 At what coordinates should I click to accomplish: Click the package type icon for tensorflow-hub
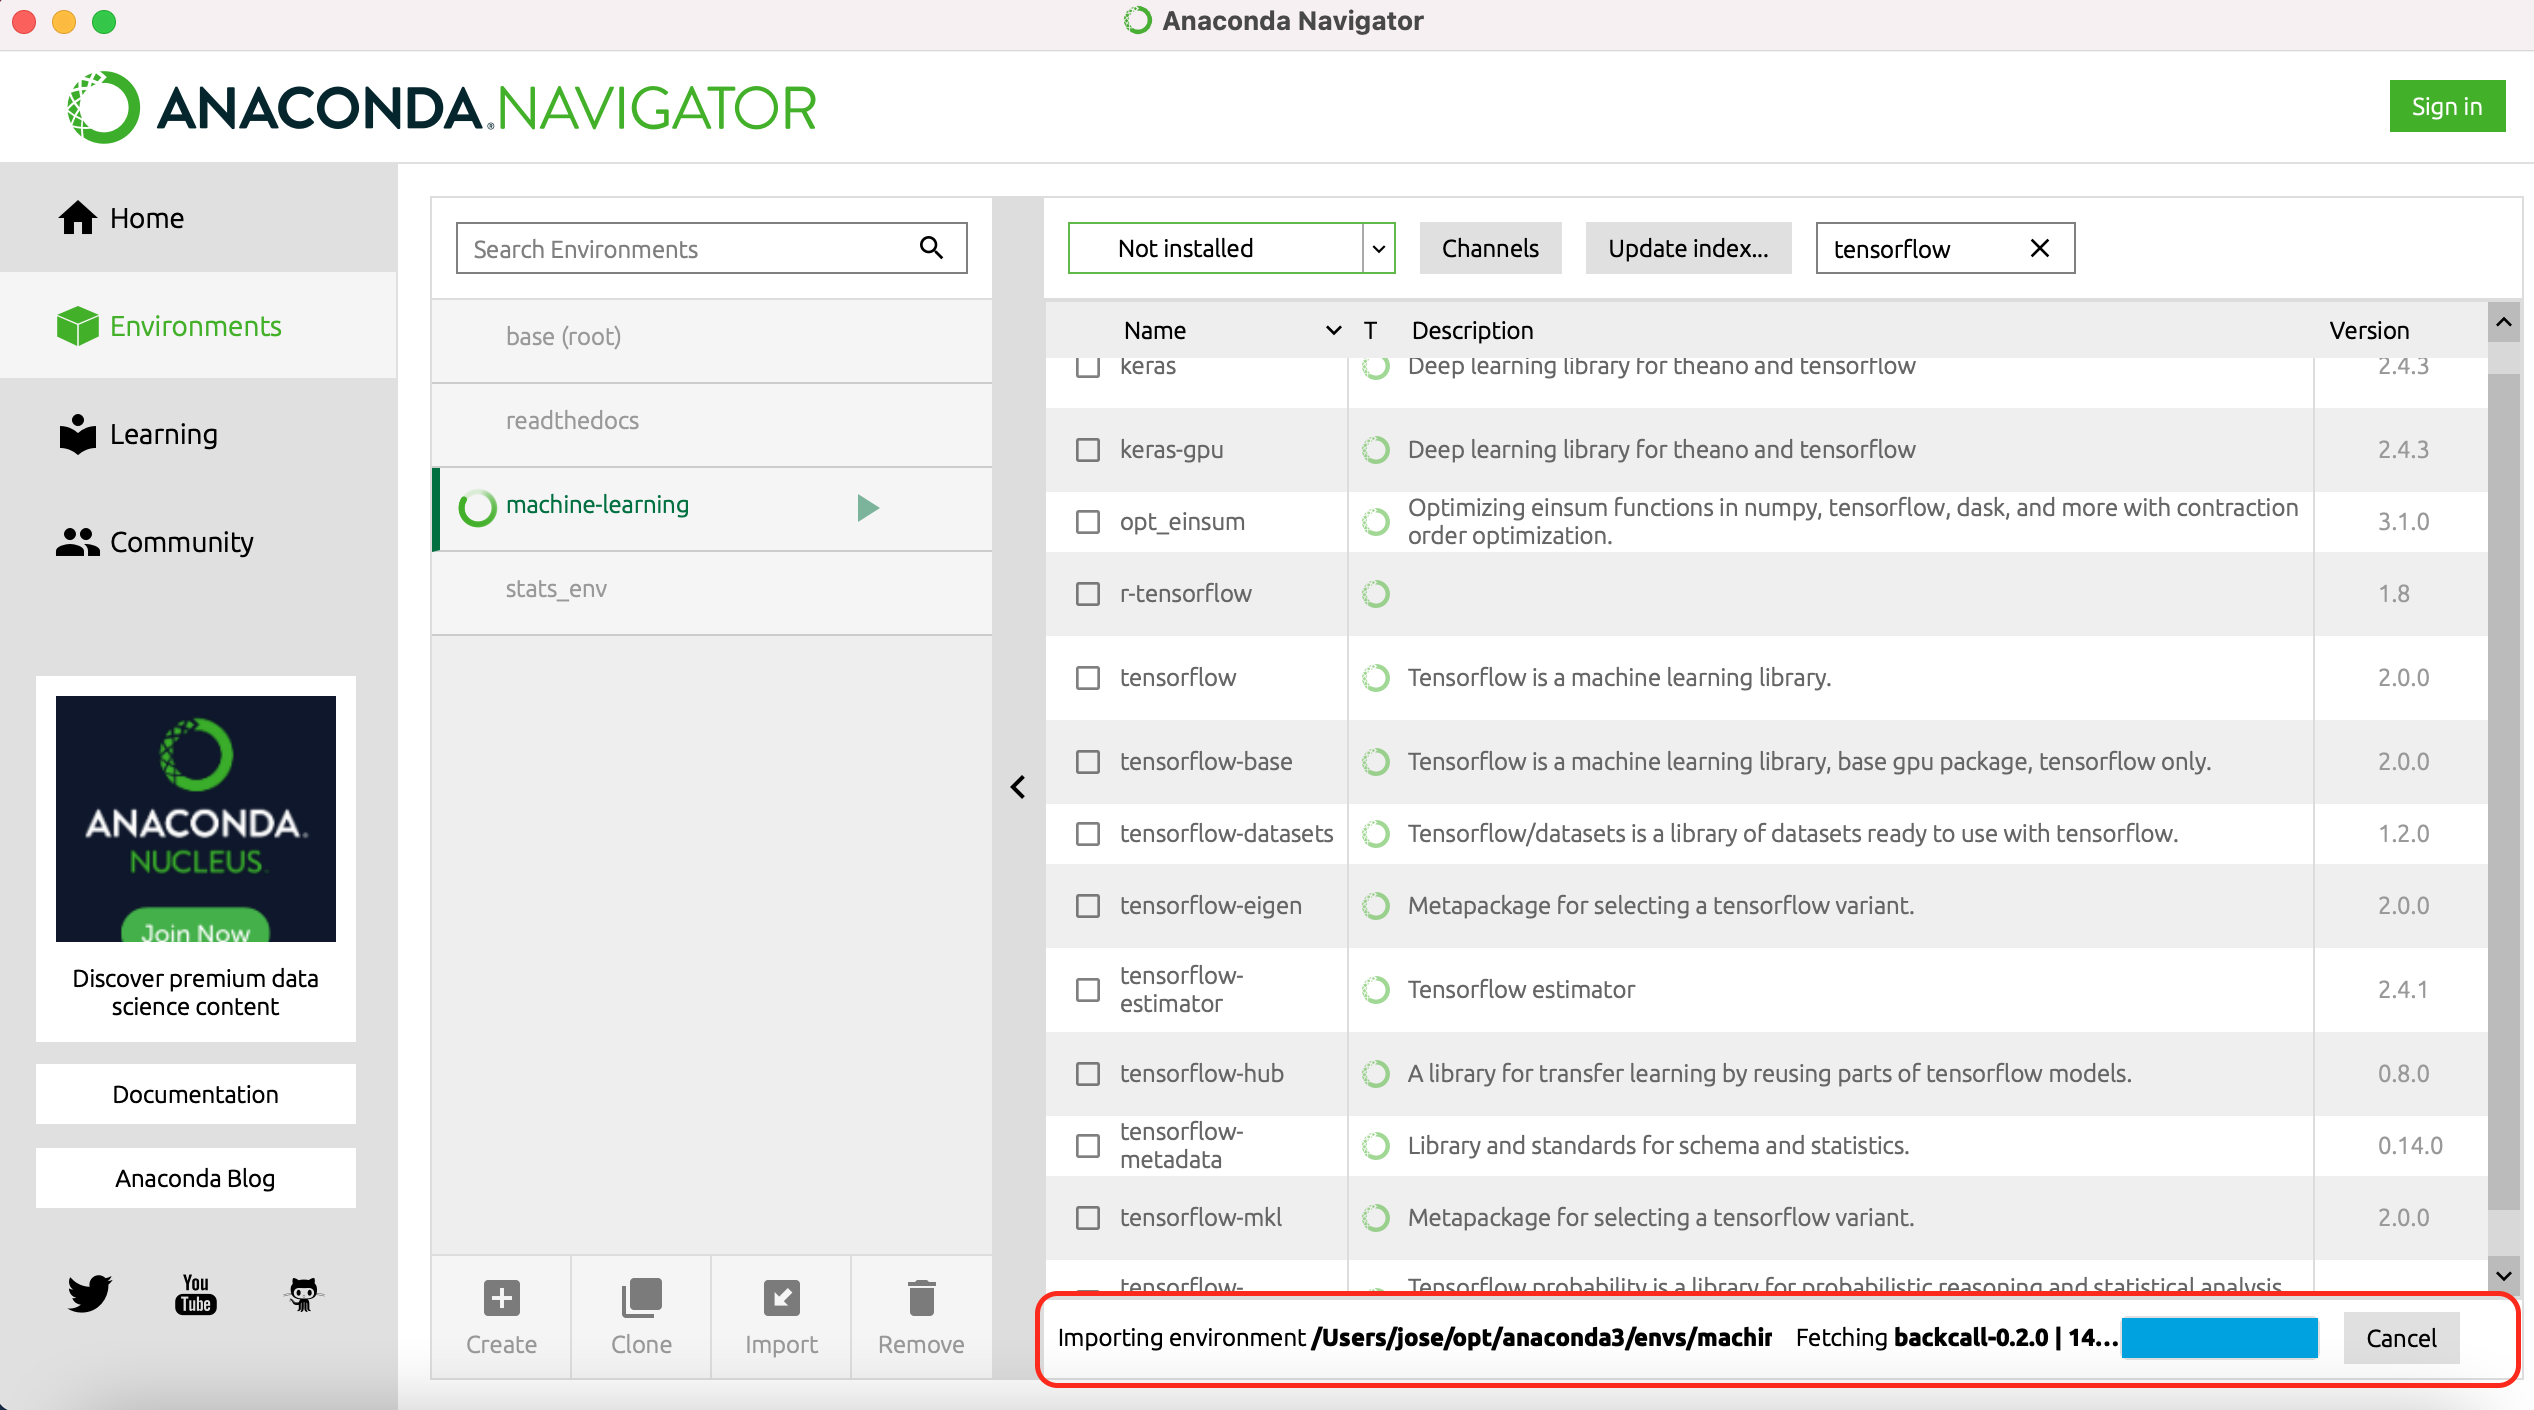click(x=1376, y=1074)
